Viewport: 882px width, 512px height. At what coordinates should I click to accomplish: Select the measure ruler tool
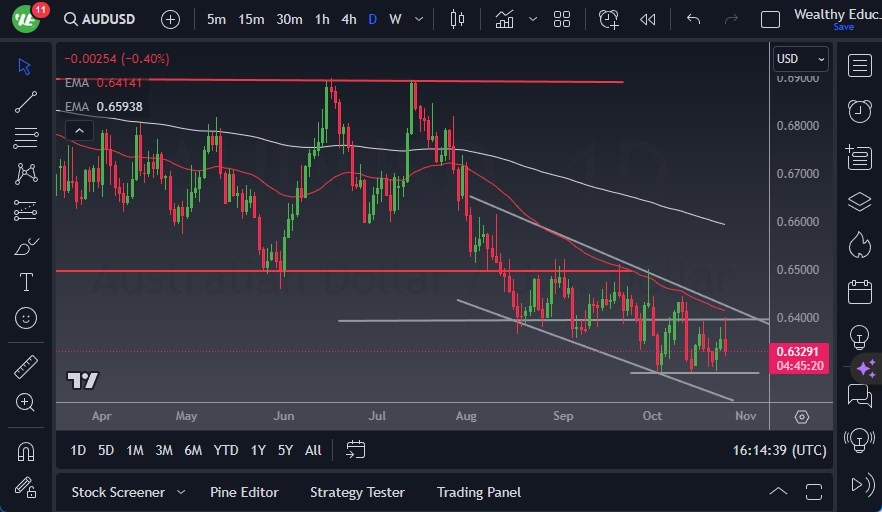(x=26, y=366)
